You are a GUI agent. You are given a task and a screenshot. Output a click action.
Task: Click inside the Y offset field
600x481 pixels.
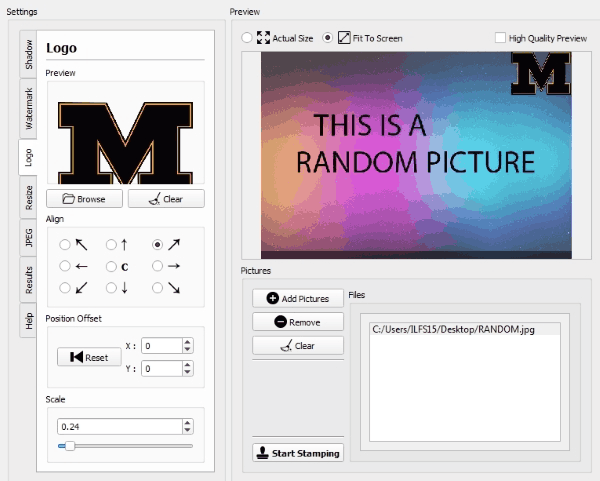162,369
